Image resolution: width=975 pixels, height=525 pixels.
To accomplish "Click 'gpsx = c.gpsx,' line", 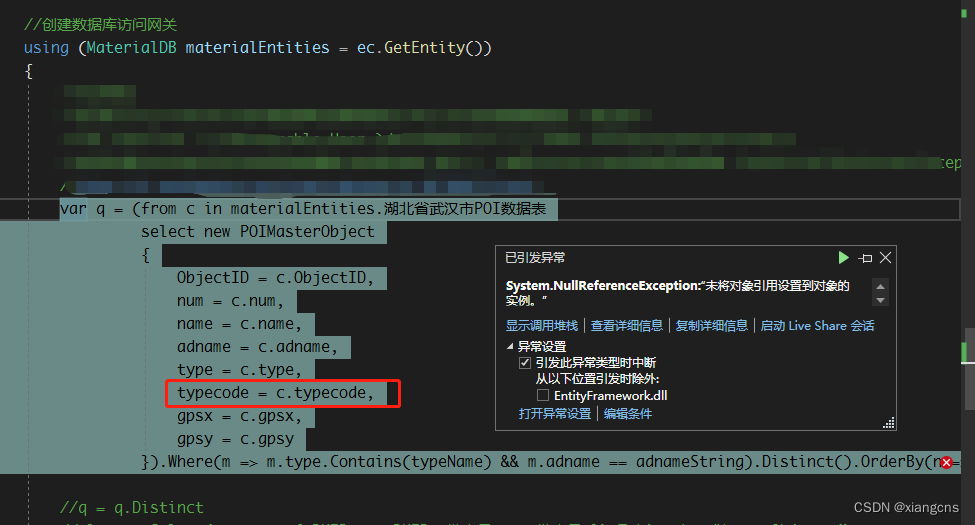I will 239,416.
